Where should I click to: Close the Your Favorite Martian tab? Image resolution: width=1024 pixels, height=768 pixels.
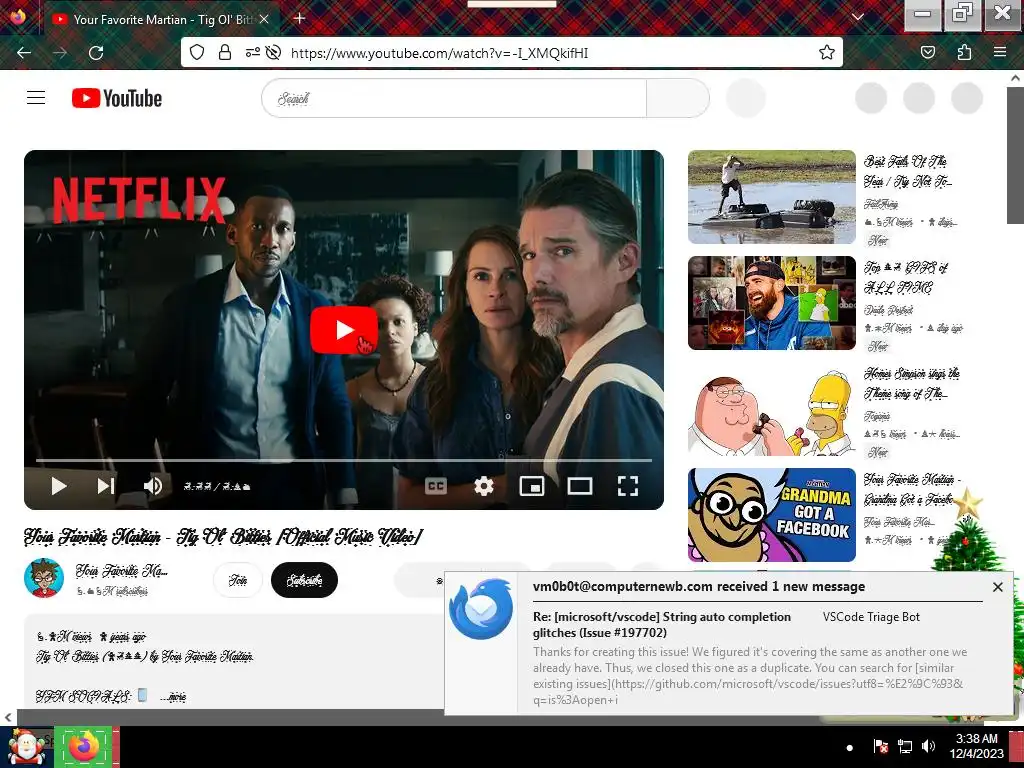[264, 20]
